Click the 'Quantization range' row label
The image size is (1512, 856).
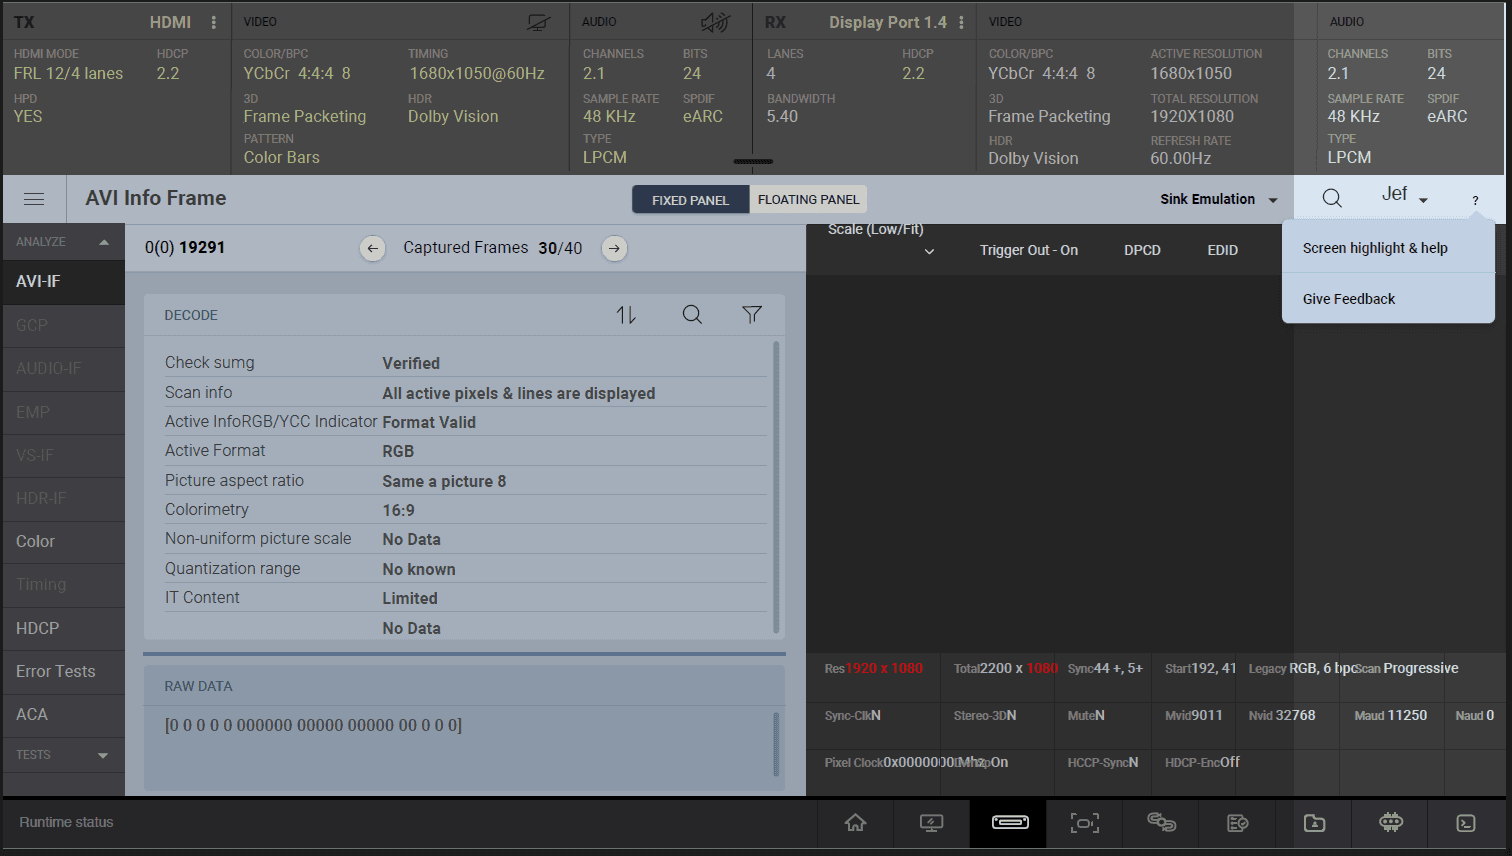coord(232,568)
